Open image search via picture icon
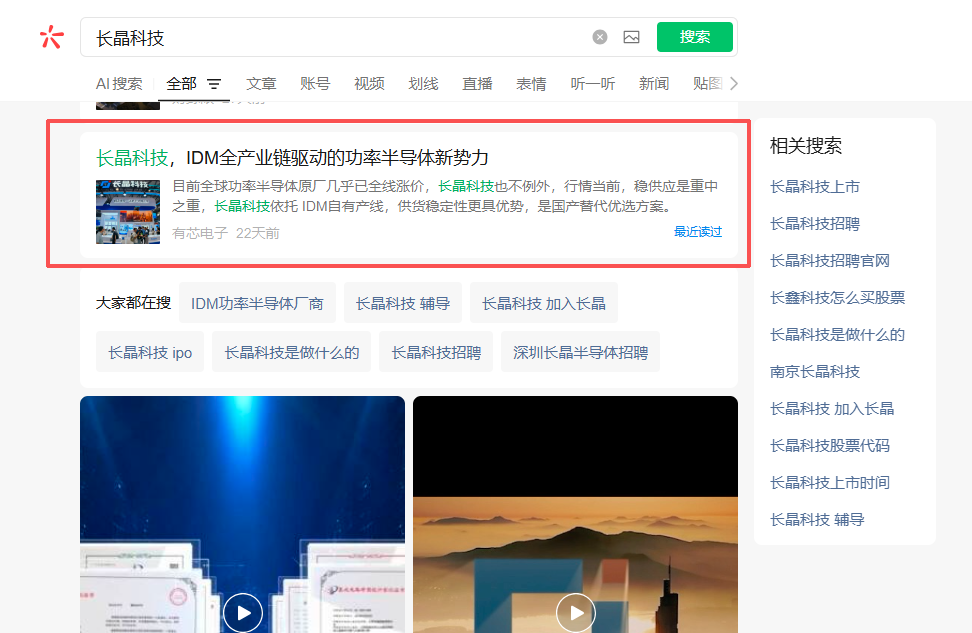This screenshot has height=633, width=972. [631, 37]
